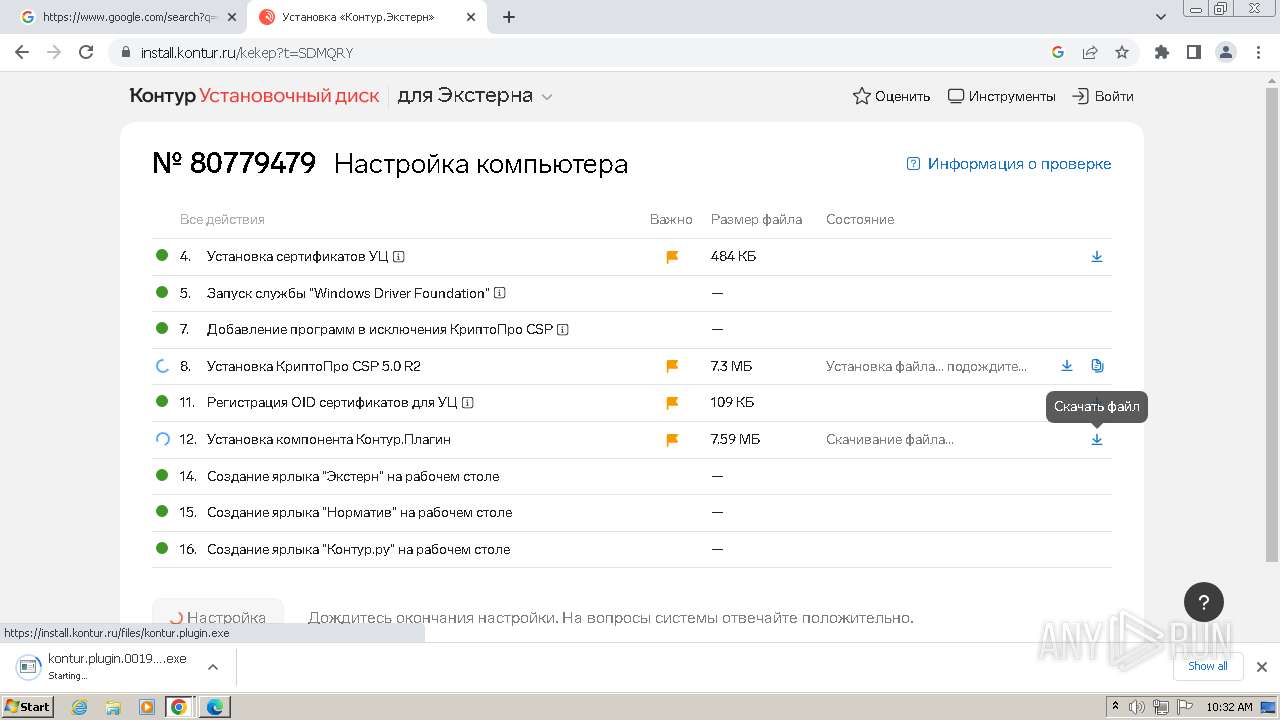Click the address bar URL field
Viewport: 1280px width, 720px height.
tap(580, 52)
